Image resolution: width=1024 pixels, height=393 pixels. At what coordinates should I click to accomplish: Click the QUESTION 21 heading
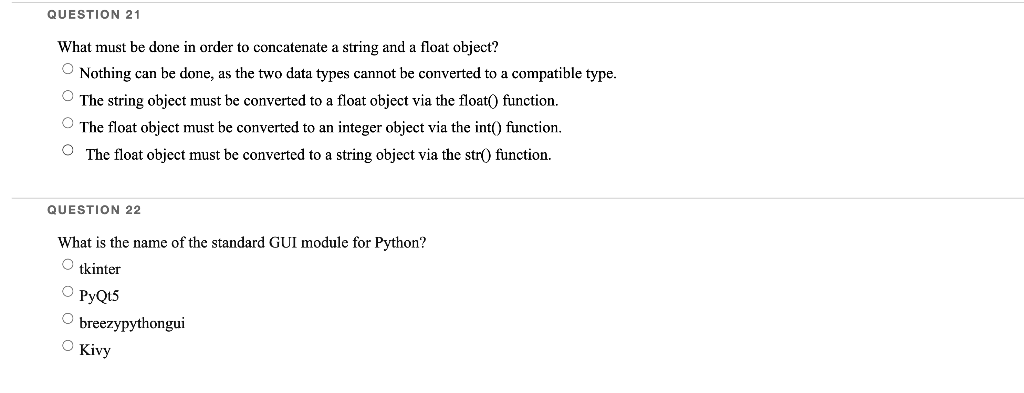click(x=94, y=14)
